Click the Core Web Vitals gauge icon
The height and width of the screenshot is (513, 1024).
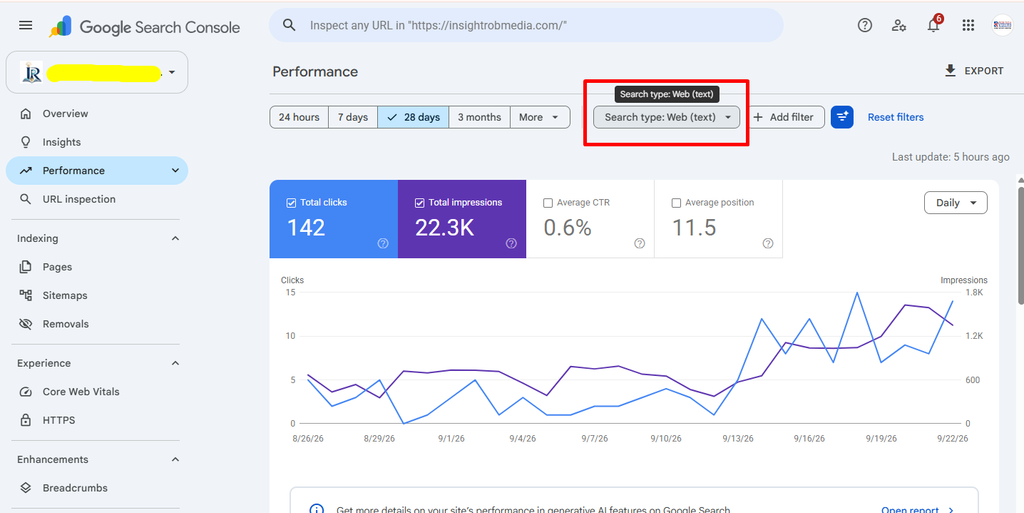coord(25,392)
